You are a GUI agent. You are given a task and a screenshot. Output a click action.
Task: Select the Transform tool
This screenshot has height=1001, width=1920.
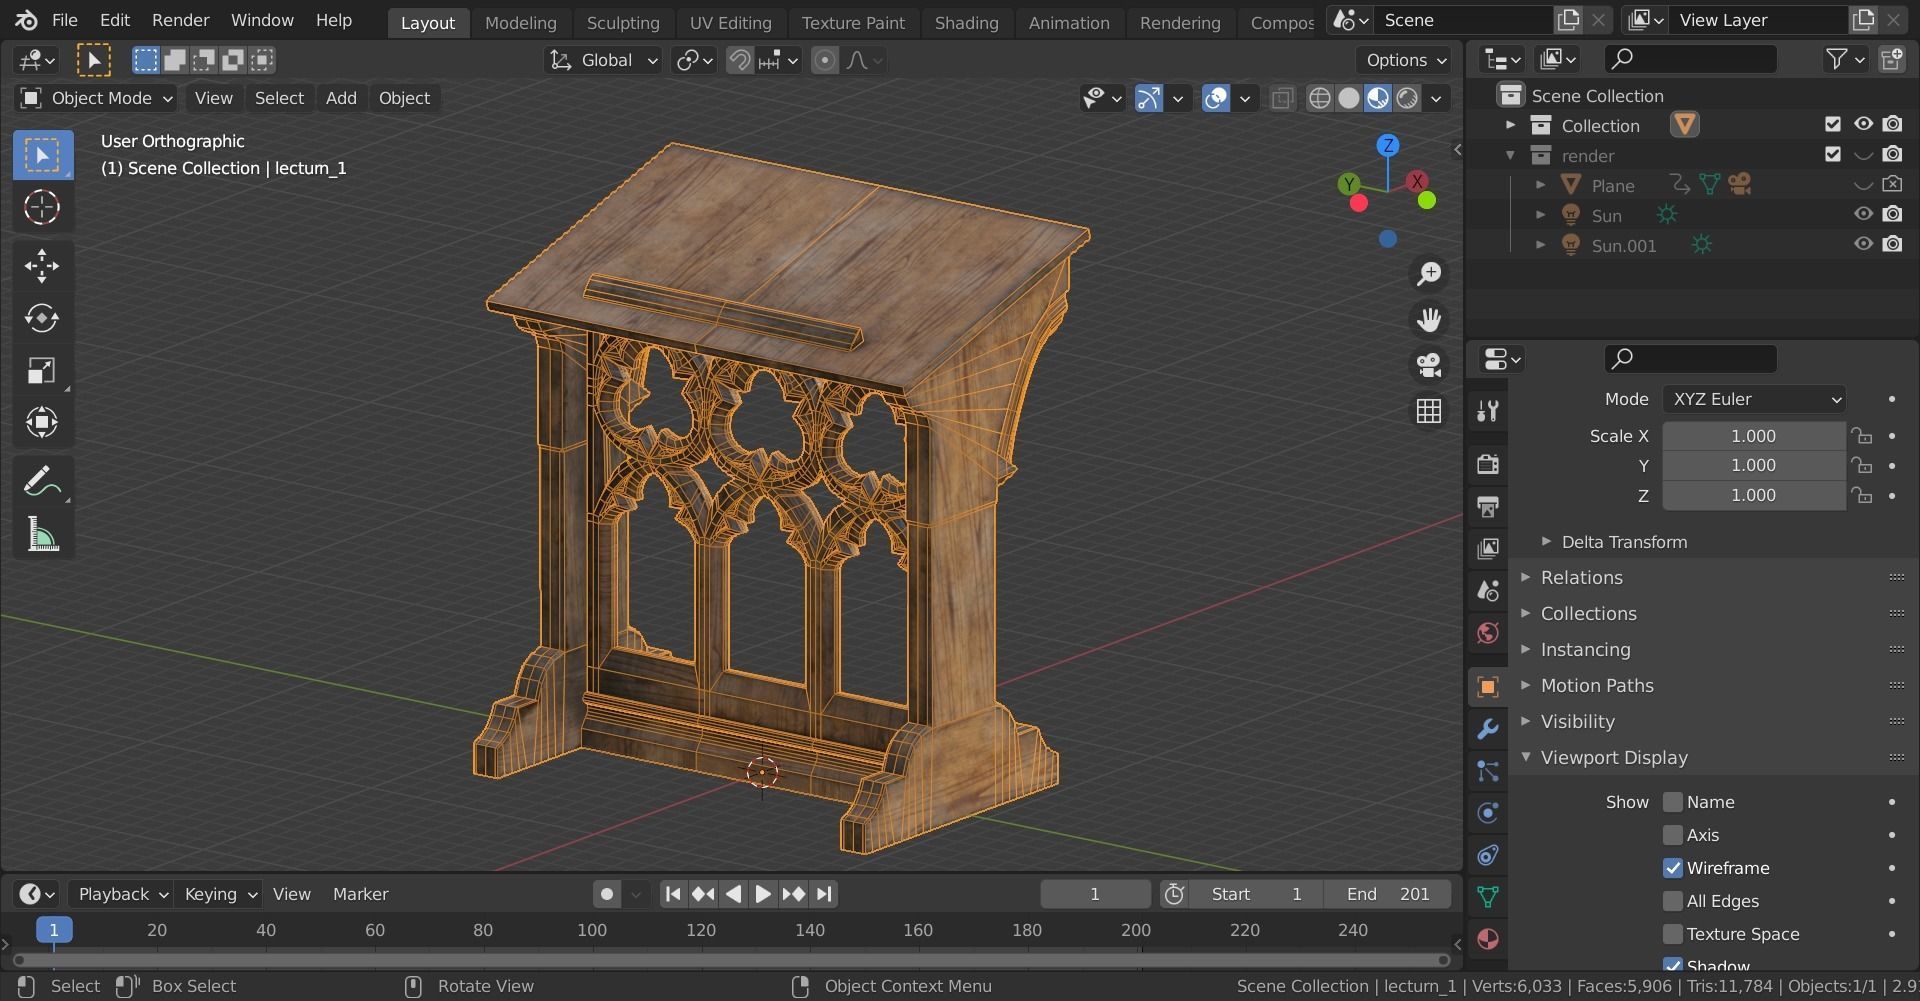point(42,422)
